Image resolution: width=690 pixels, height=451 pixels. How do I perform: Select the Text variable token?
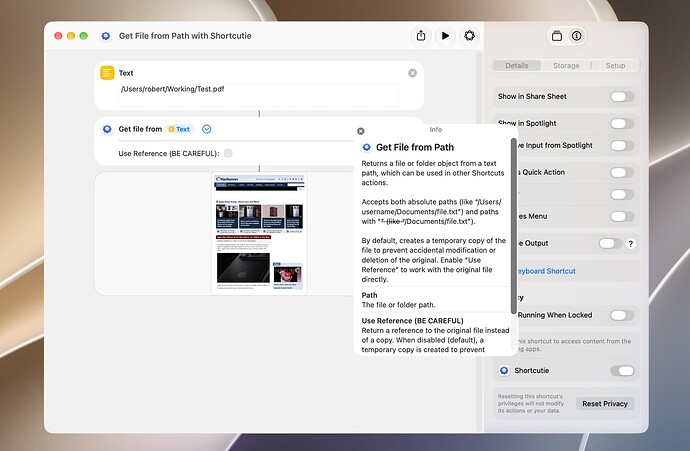pyautogui.click(x=180, y=129)
